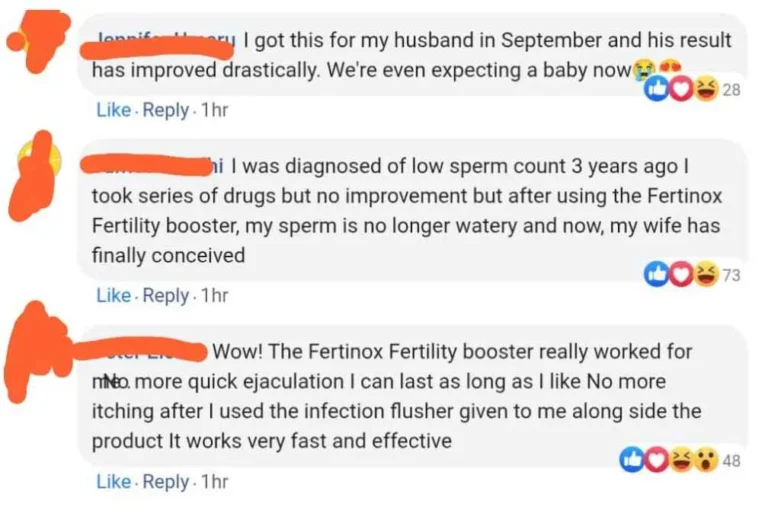This screenshot has width=768, height=507.
Task: Click the 1hr timestamp under the first comment
Action: point(214,110)
